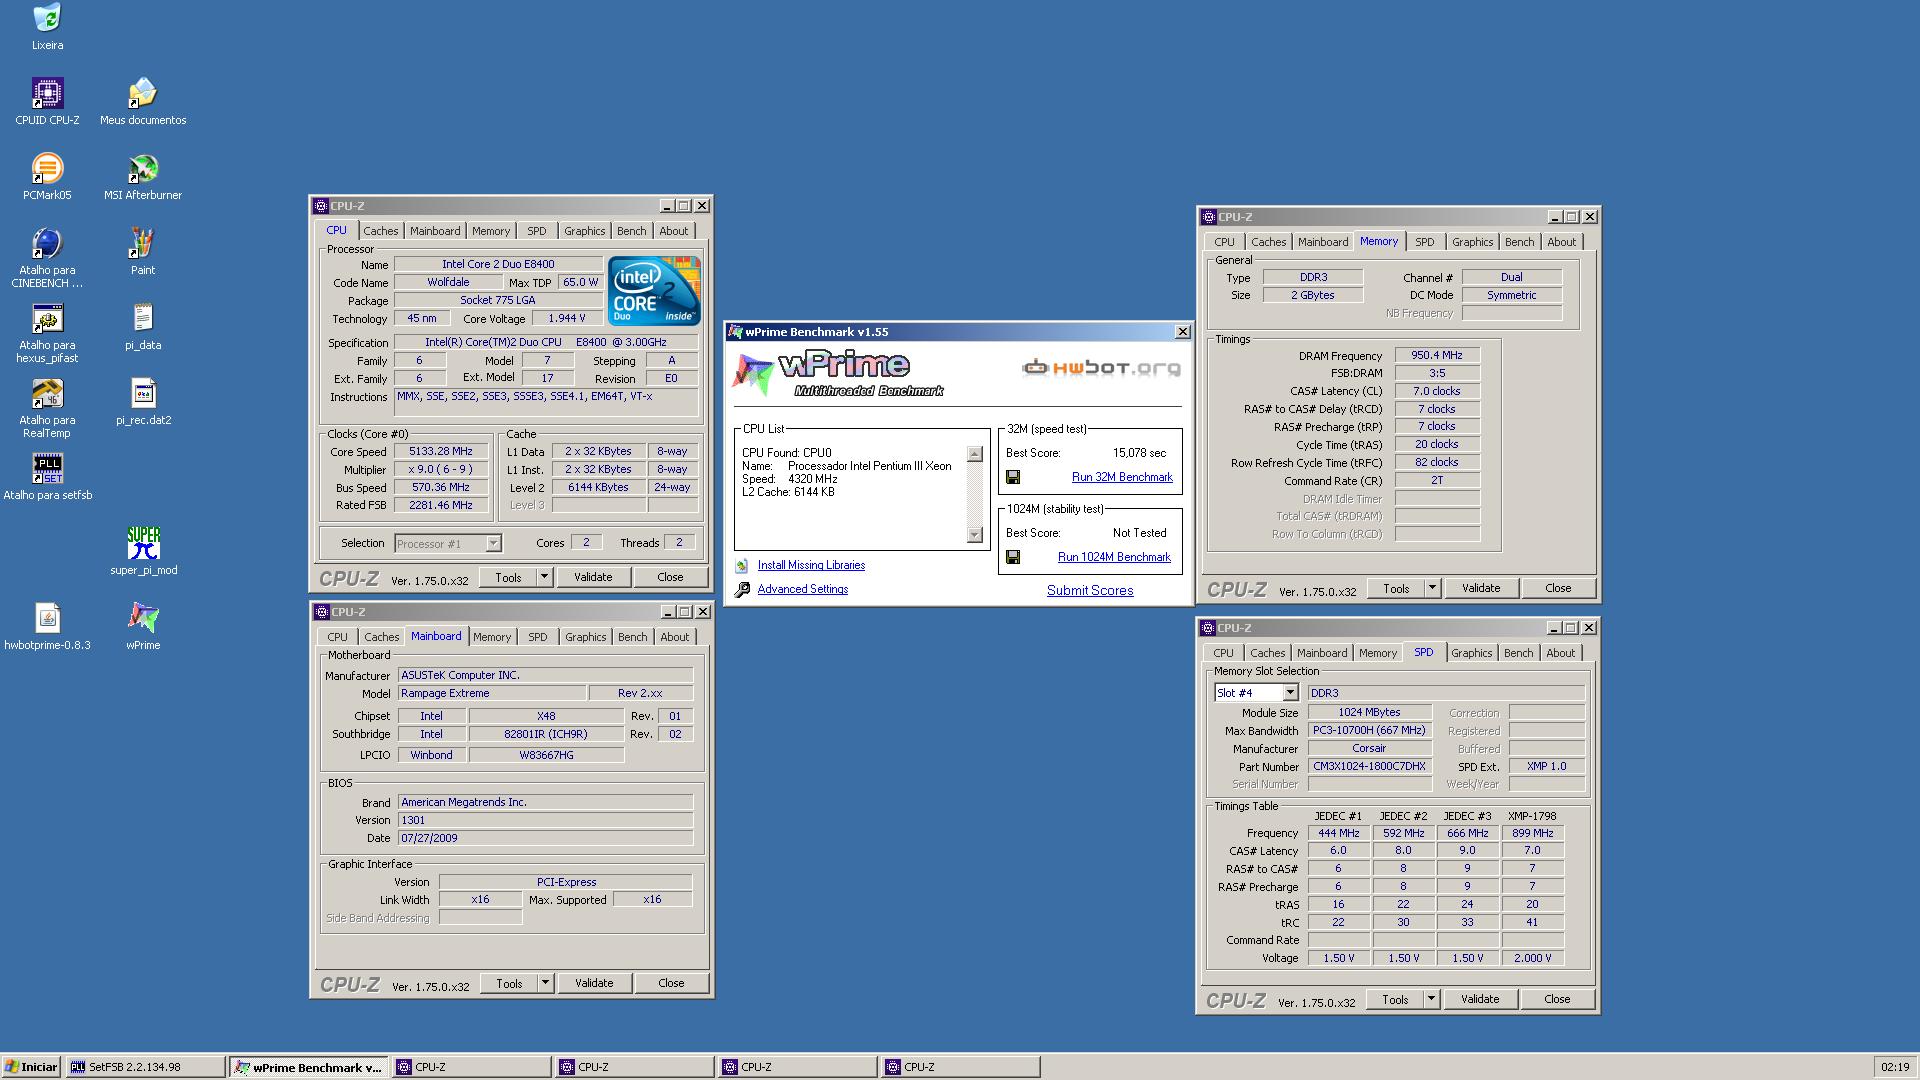Click Rampage Extreme model field
The width and height of the screenshot is (1920, 1080).
(x=492, y=693)
